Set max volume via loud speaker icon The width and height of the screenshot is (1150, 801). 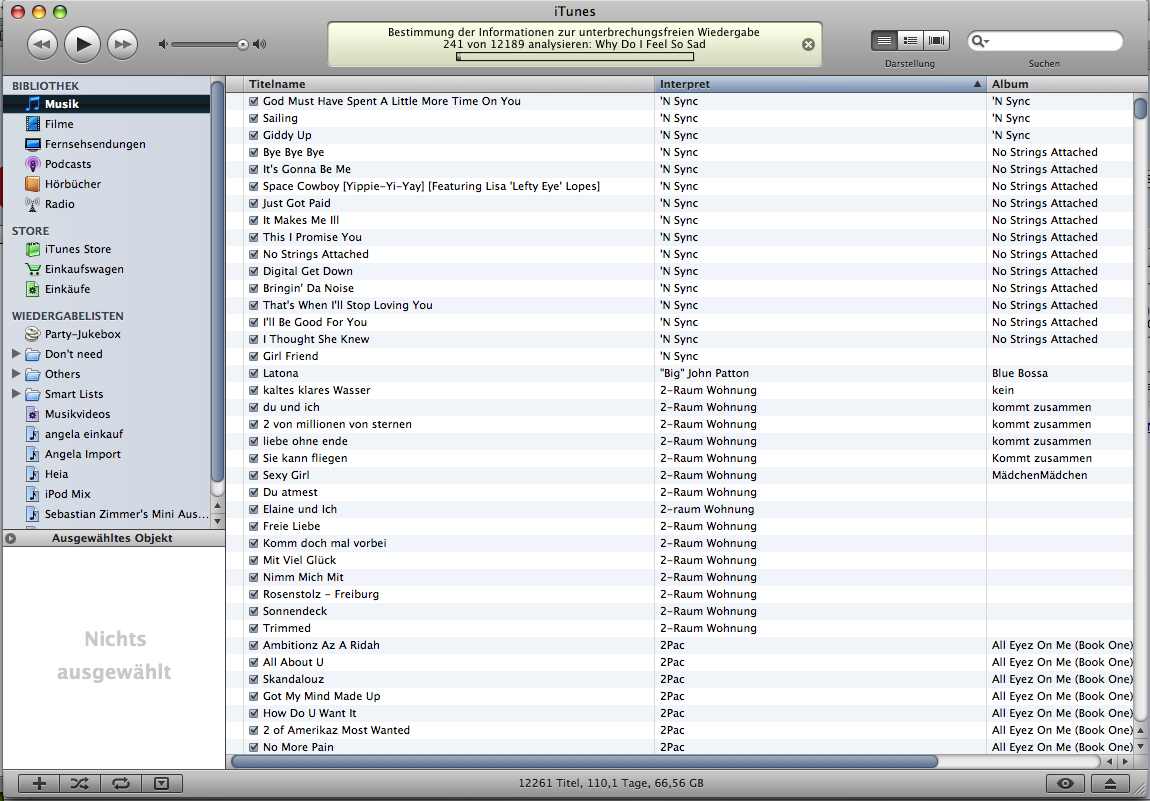point(259,44)
